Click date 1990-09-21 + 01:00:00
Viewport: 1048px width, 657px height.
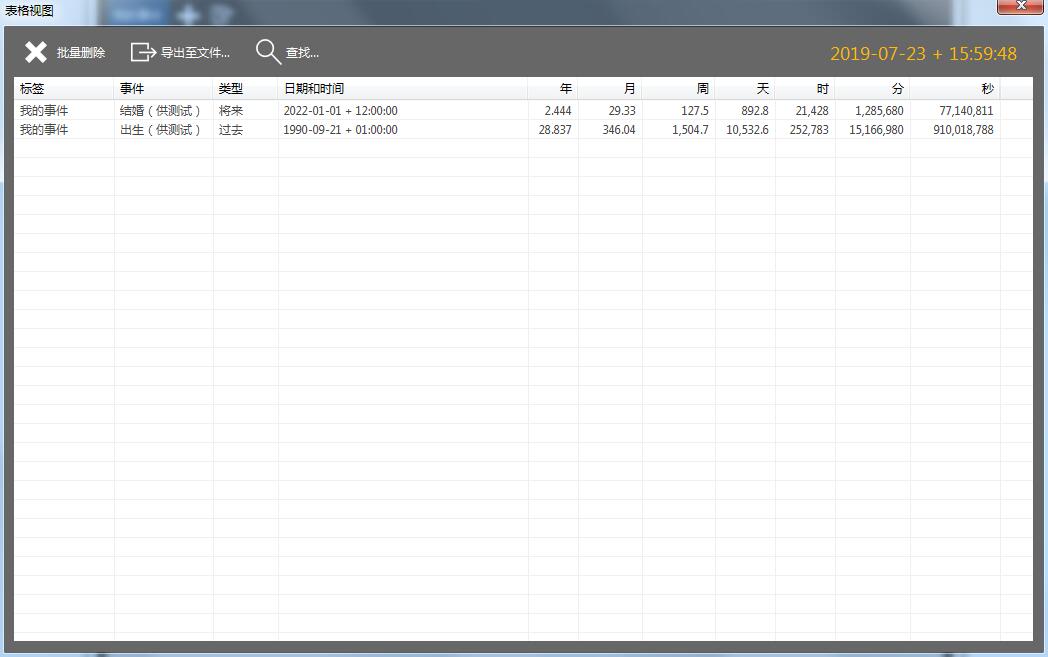coord(340,130)
